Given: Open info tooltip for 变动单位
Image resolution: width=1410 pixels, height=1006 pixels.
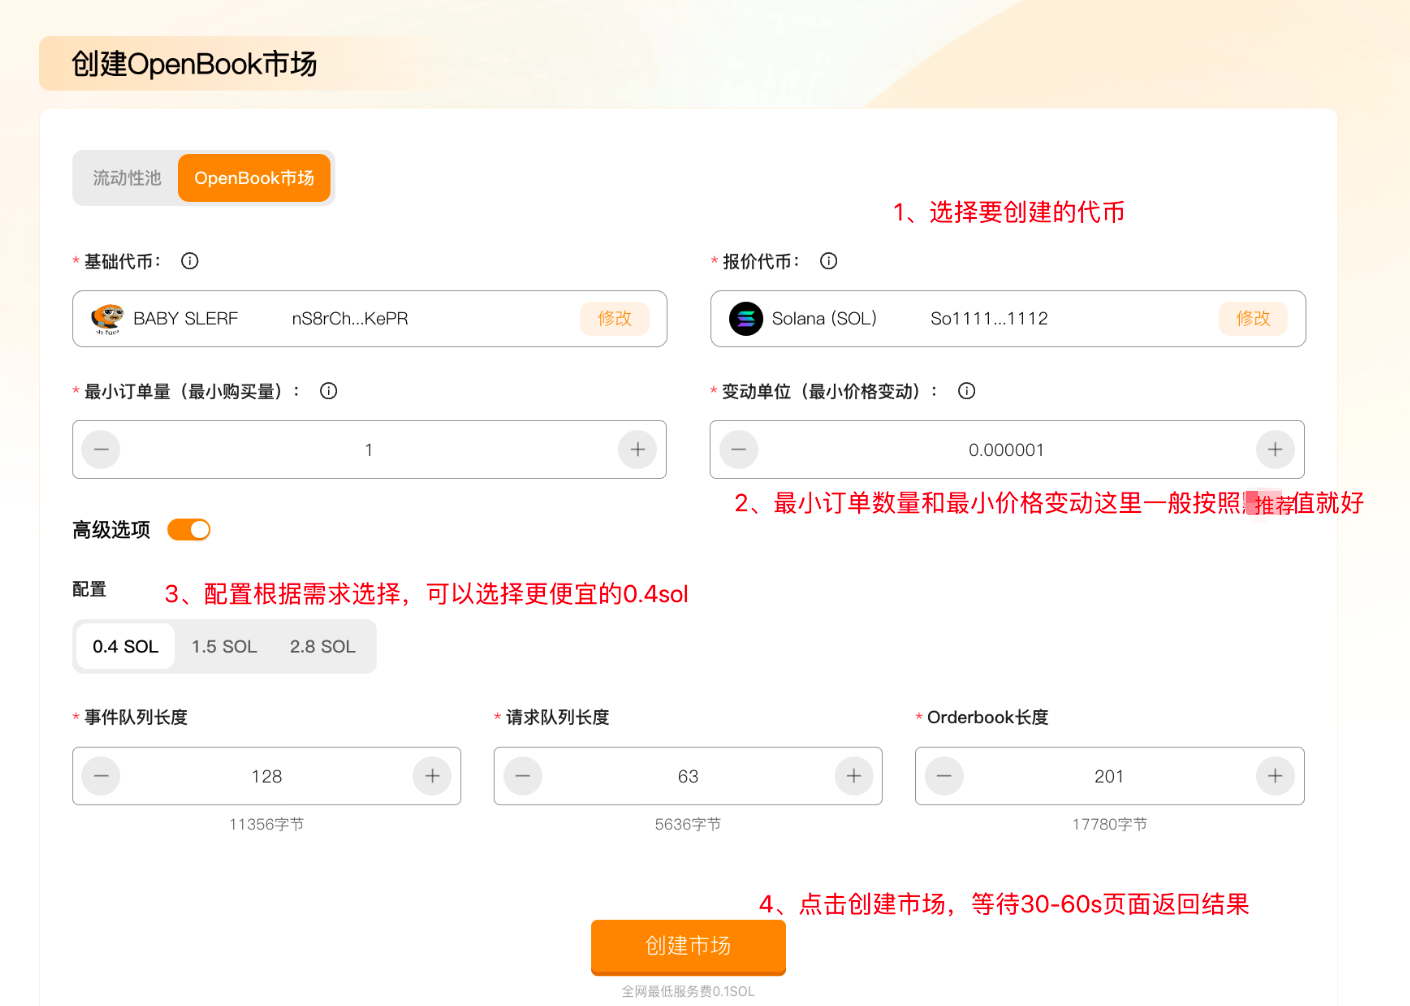Looking at the screenshot, I should point(966,391).
